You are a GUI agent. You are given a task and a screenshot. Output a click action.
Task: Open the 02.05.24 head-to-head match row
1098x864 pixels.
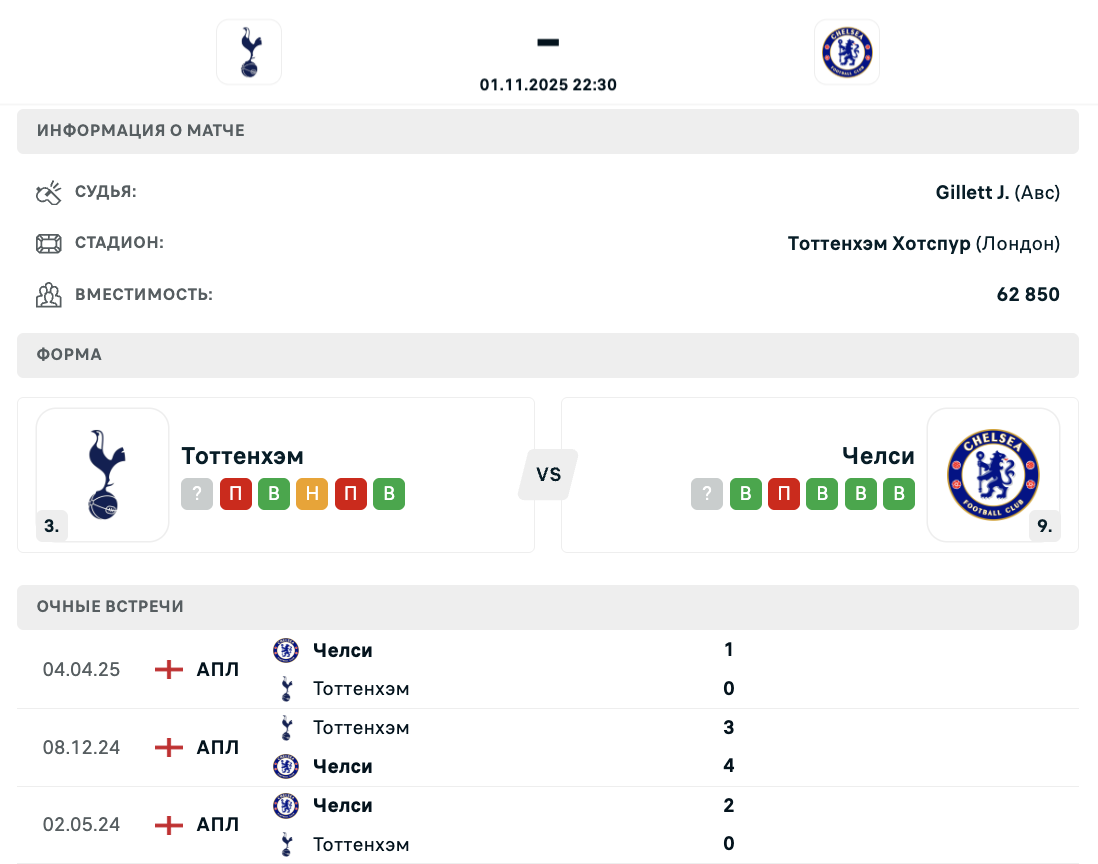[x=548, y=825]
